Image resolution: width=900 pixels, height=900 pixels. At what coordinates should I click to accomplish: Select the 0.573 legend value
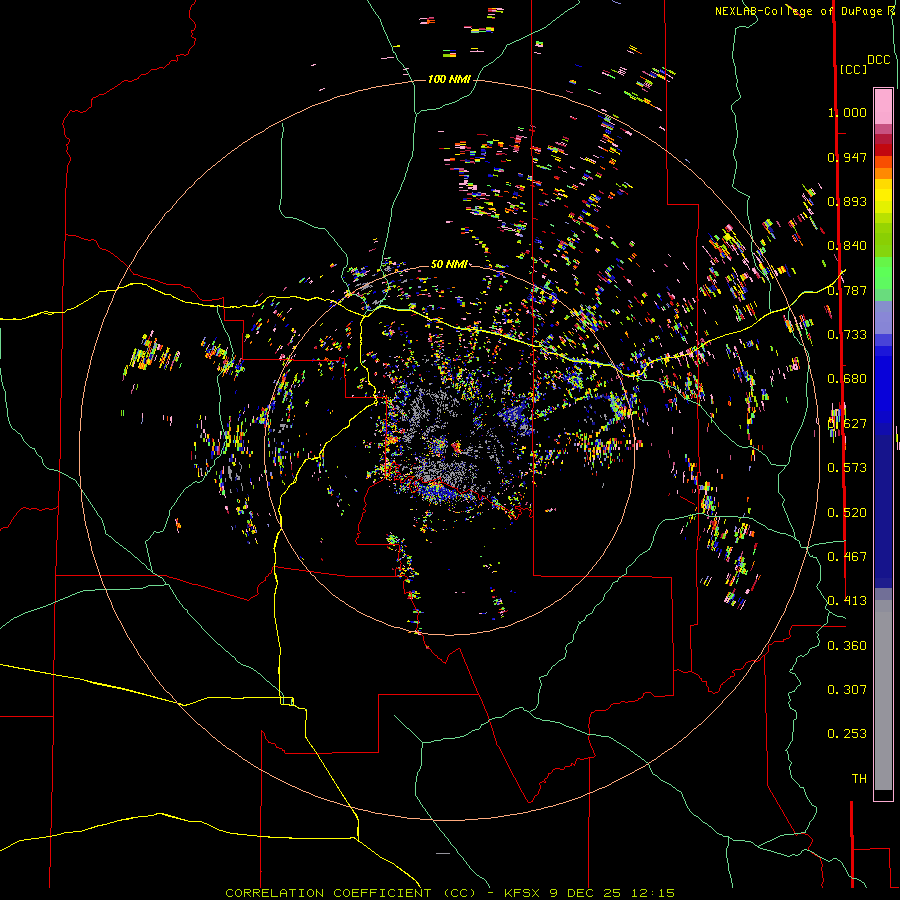click(847, 468)
